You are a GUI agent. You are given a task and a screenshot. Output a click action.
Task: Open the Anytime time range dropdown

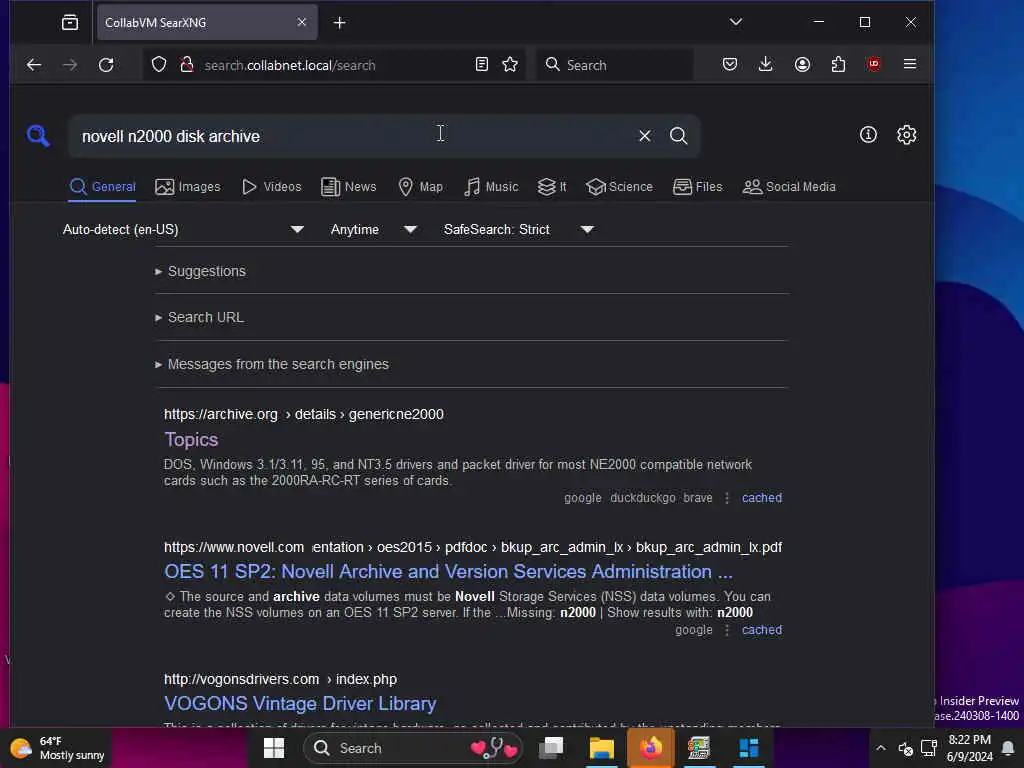(374, 229)
